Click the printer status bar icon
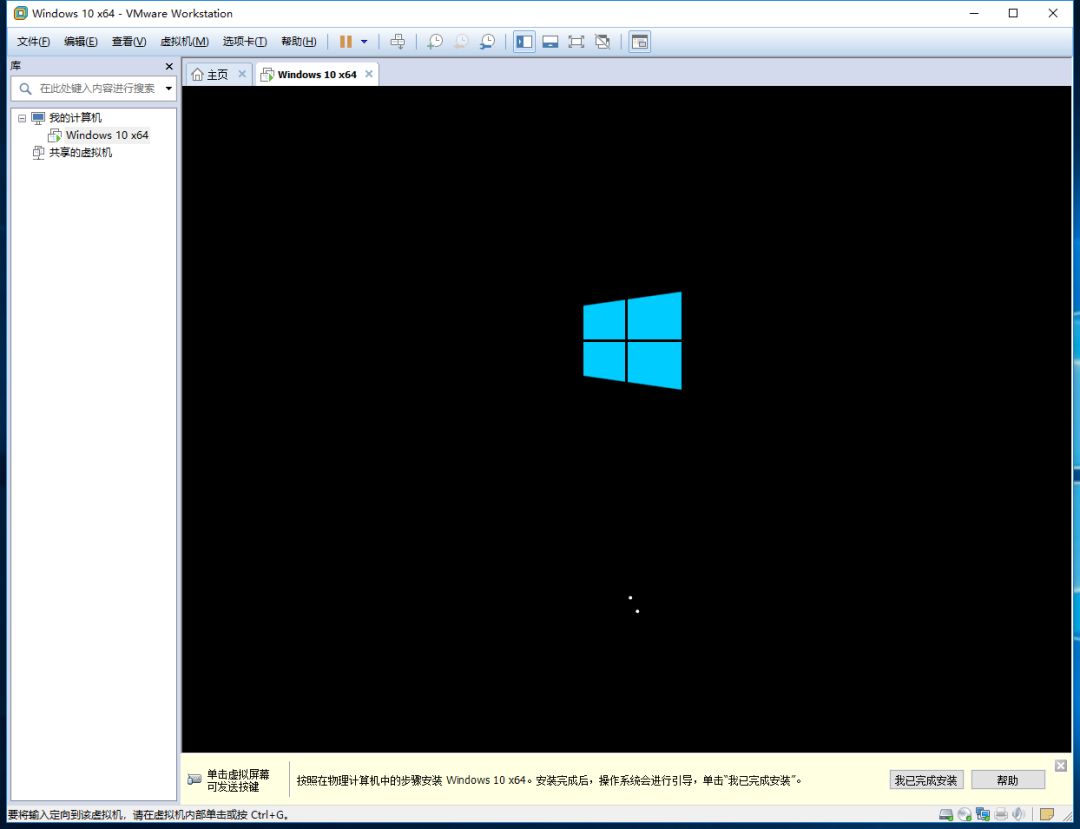 (1001, 815)
